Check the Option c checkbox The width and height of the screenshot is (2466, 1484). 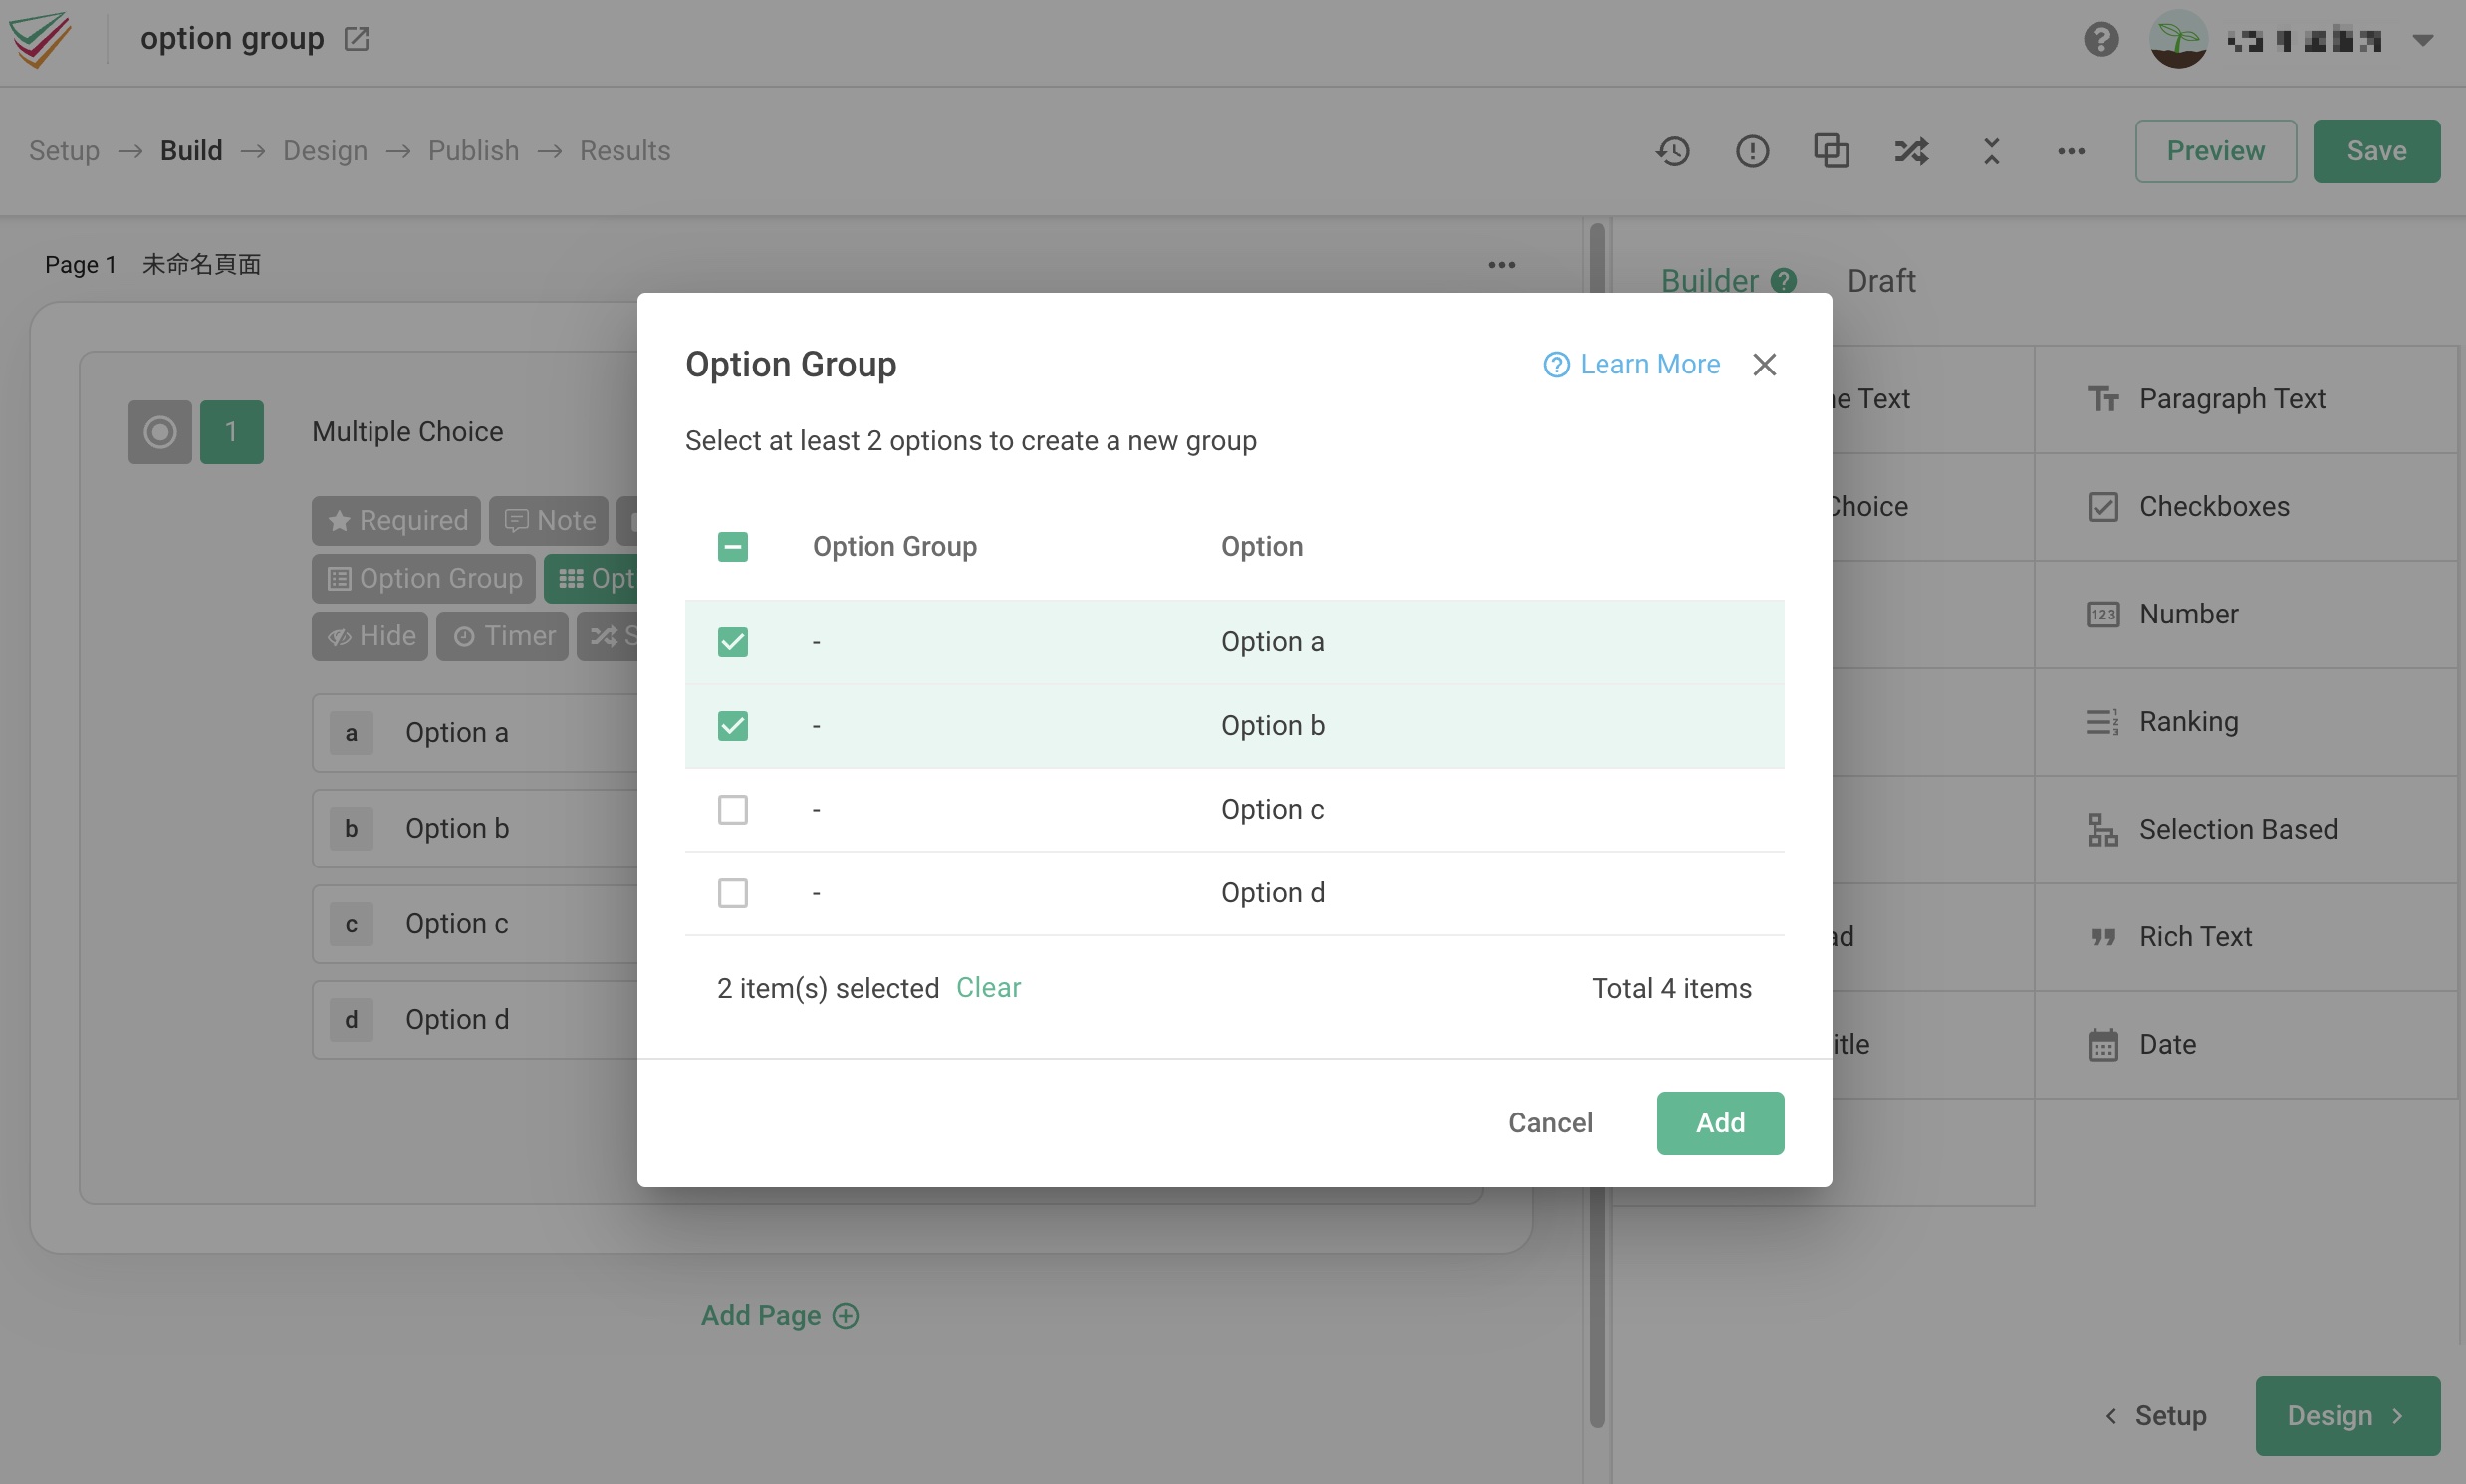pos(732,809)
